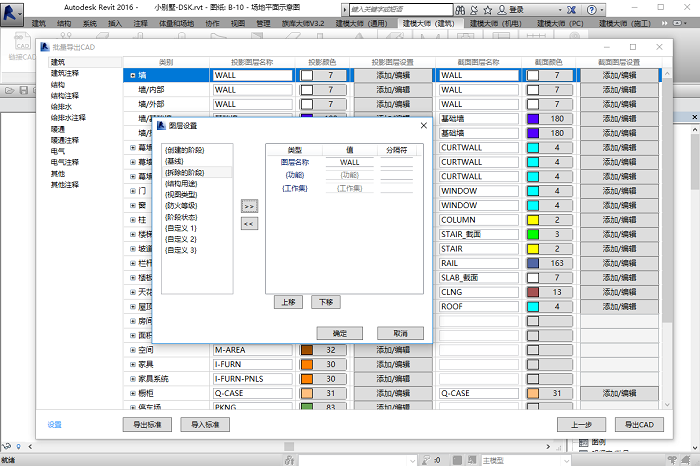Expand the 门 category row
Viewport: 700px width, 466px height.
tap(133, 191)
